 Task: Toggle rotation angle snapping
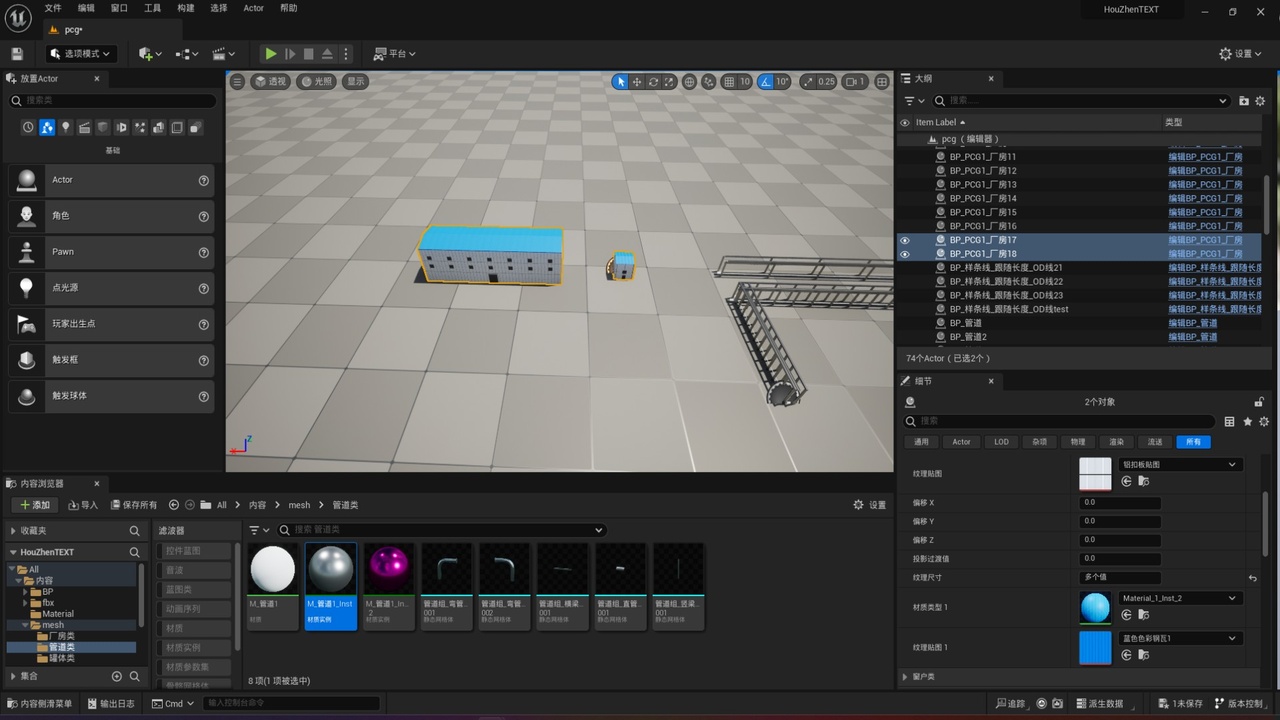[764, 82]
